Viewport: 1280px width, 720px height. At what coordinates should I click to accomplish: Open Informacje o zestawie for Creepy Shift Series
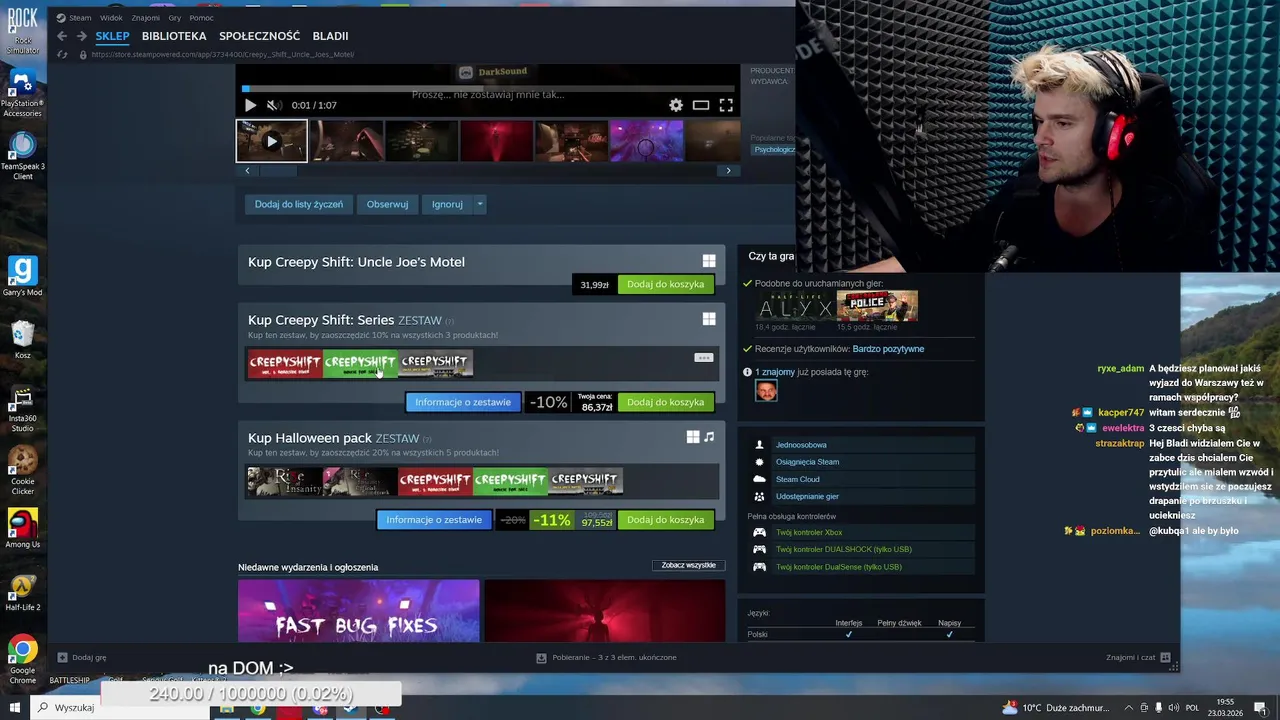point(463,402)
